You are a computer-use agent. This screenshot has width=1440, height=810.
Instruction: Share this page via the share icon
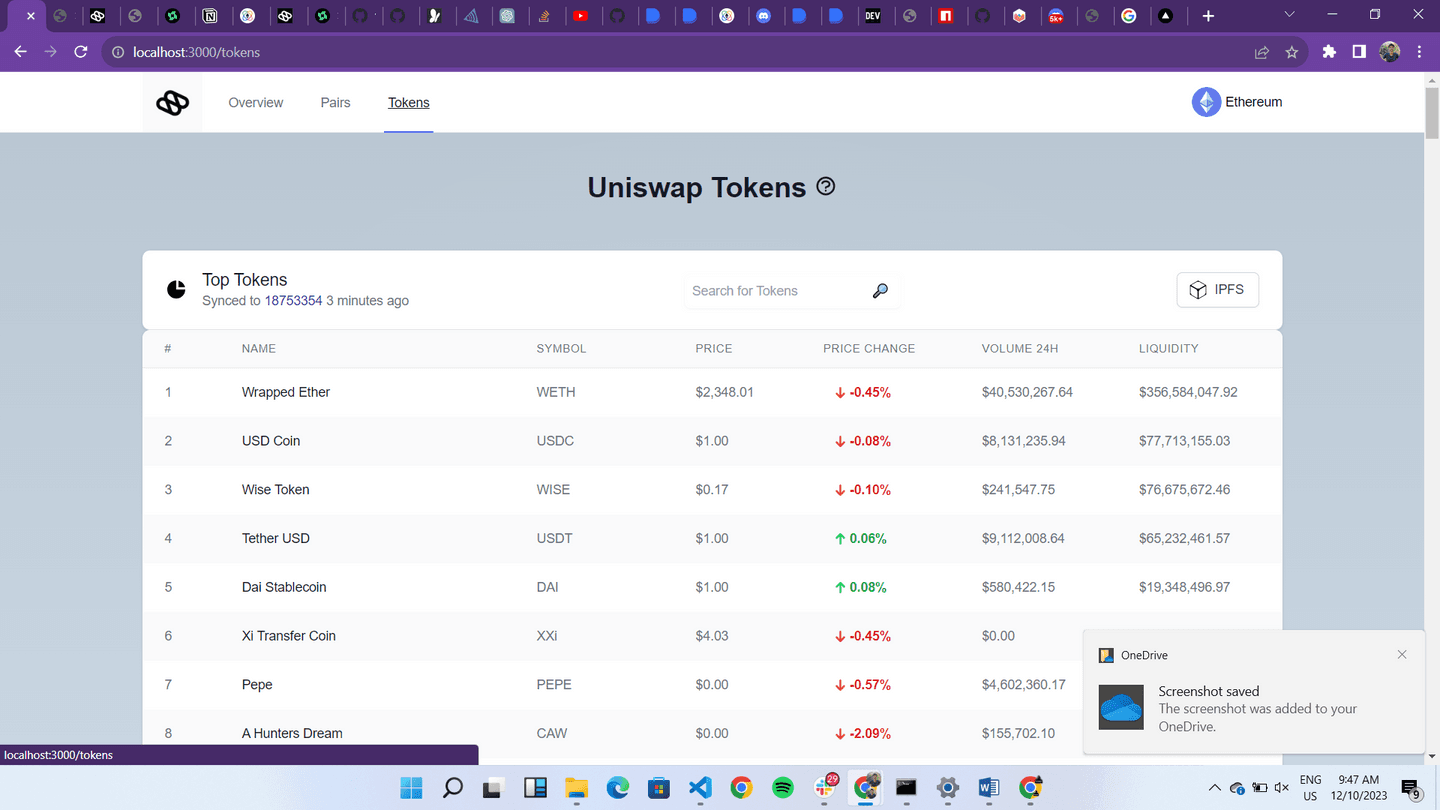(1262, 52)
